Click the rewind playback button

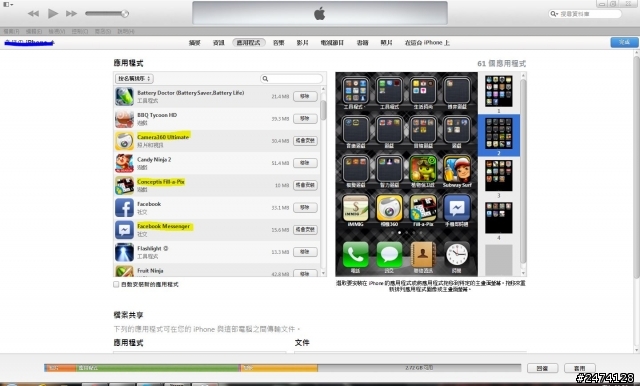pyautogui.click(x=33, y=13)
